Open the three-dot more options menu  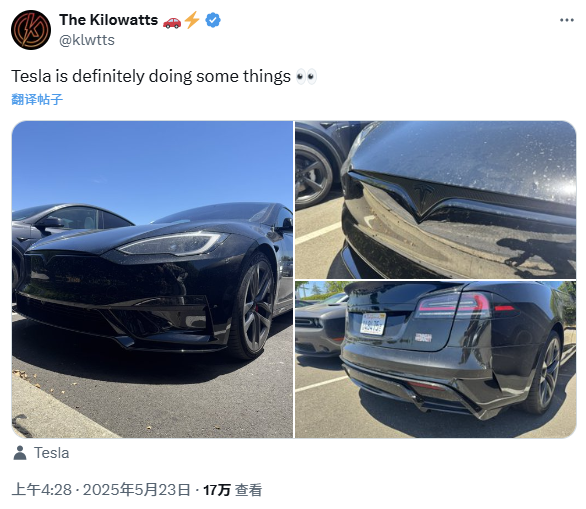567,20
